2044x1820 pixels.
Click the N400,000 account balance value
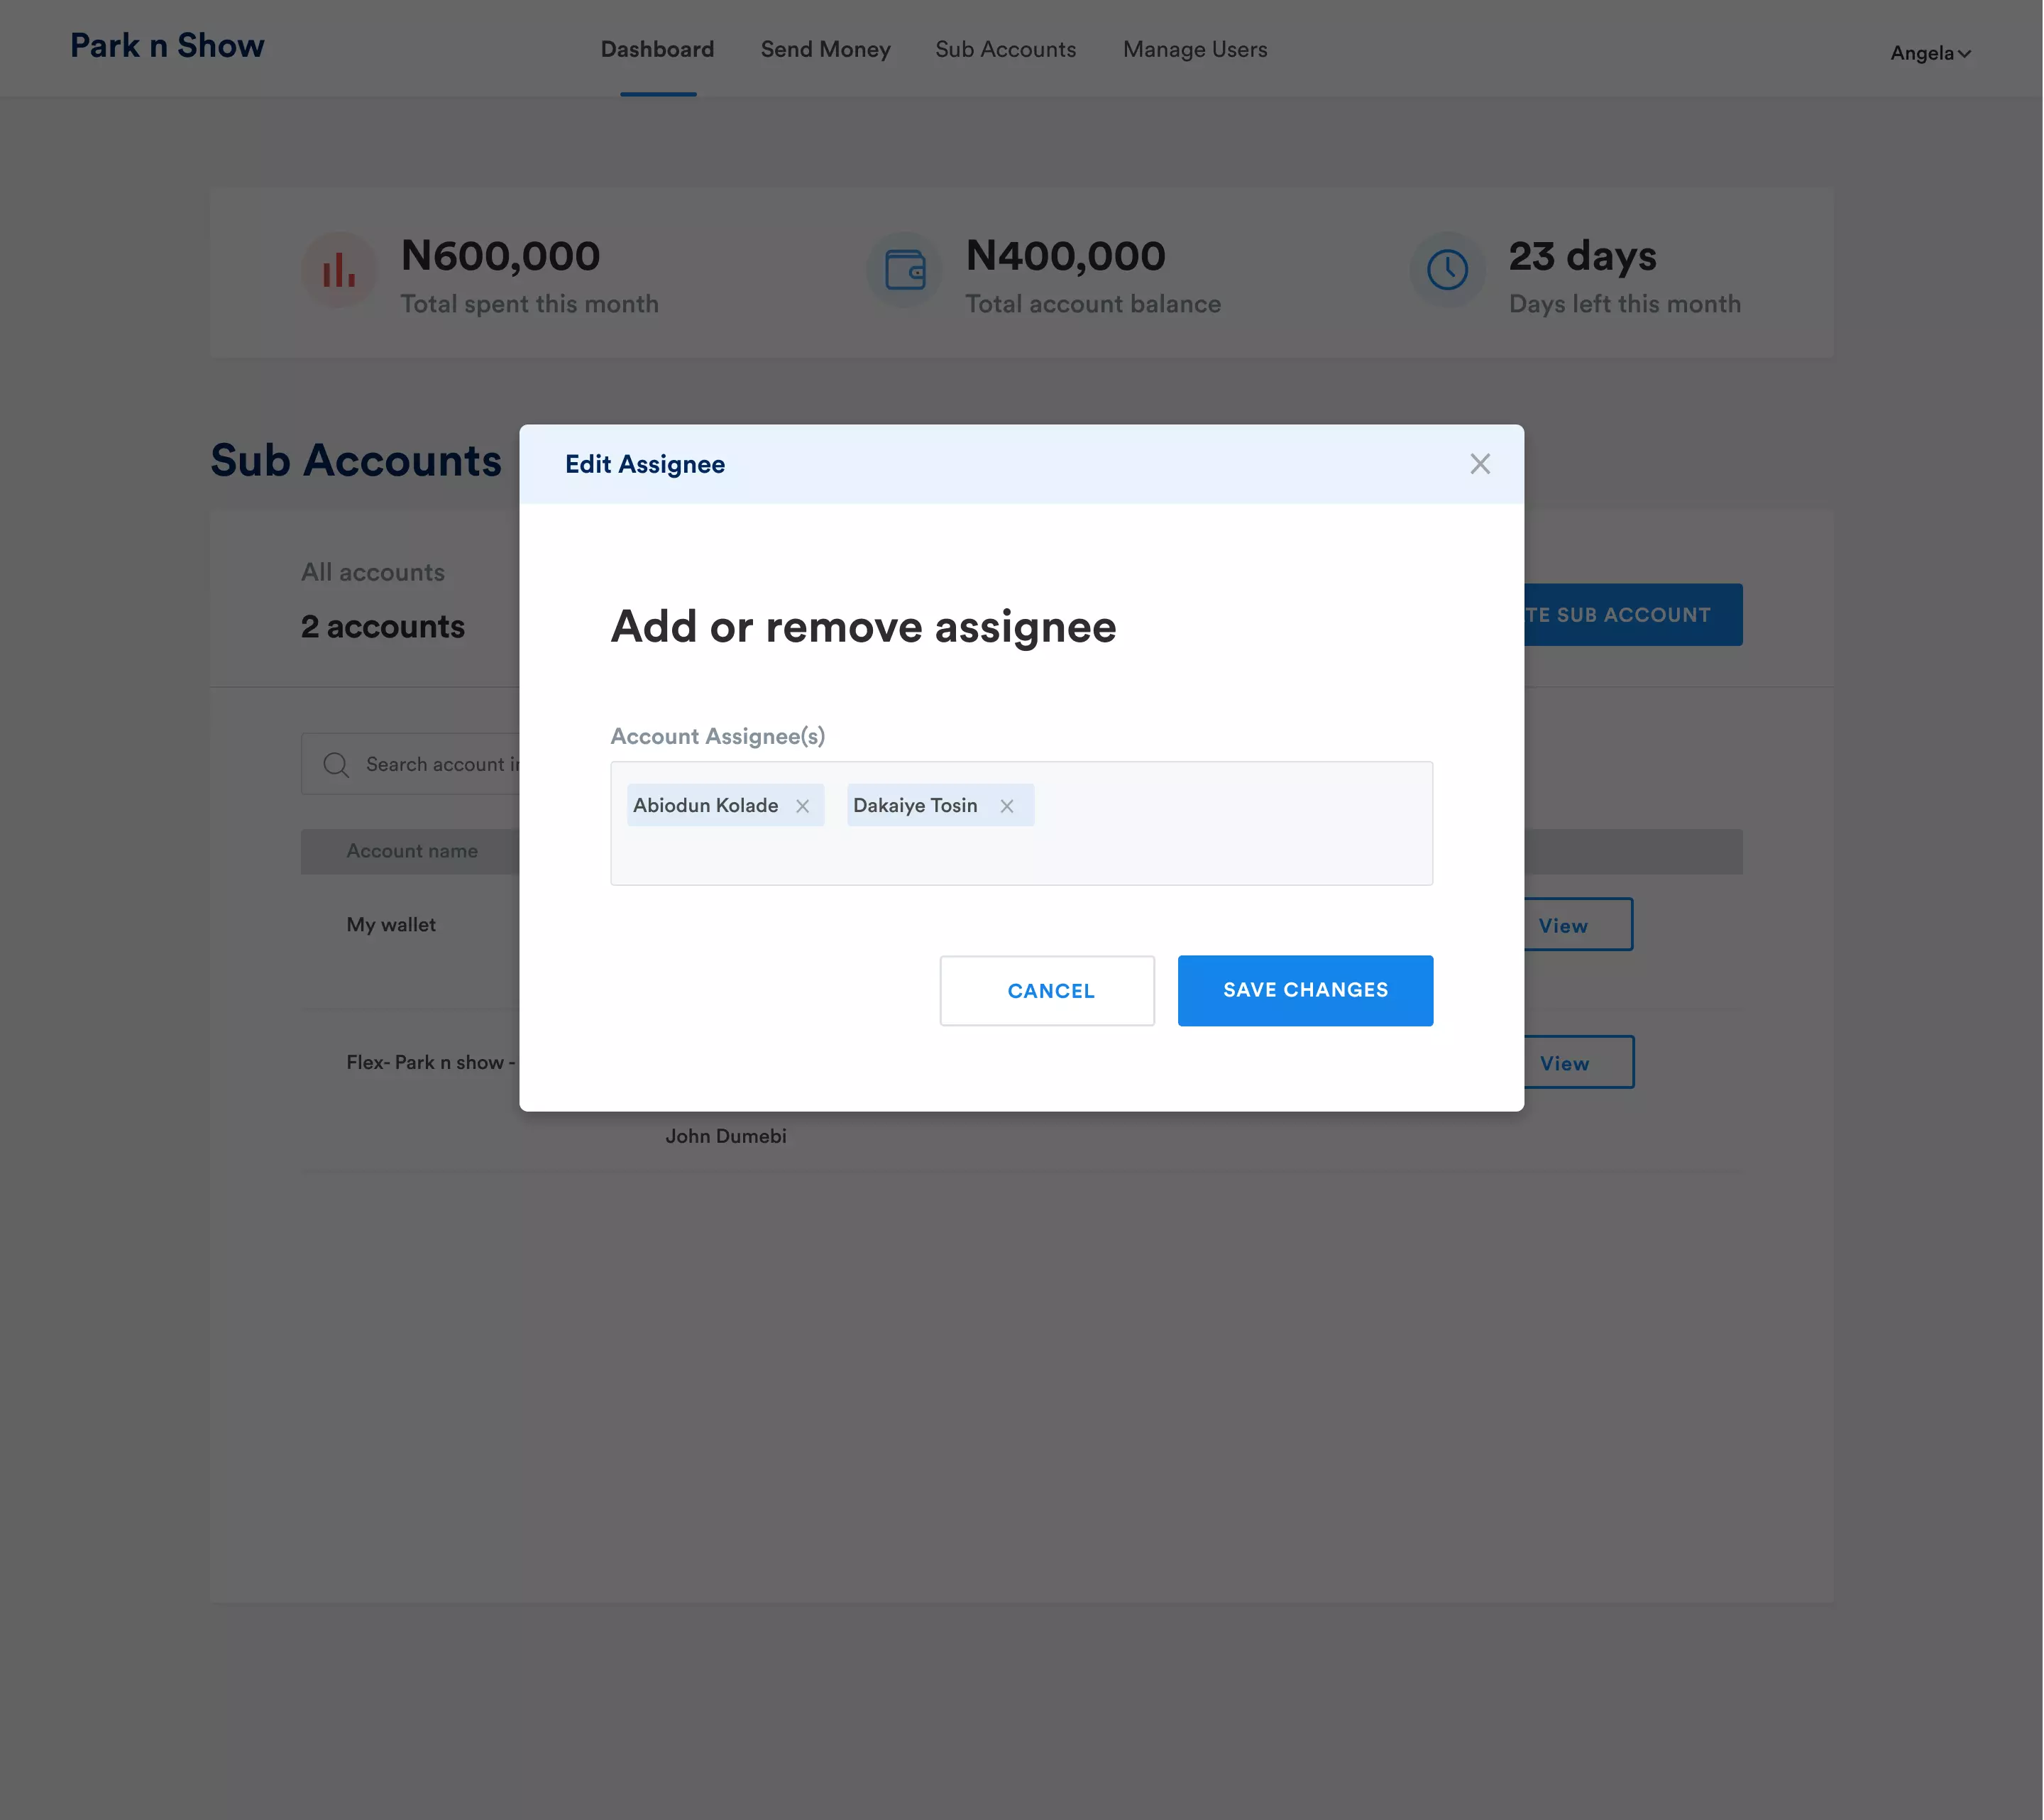[1066, 256]
